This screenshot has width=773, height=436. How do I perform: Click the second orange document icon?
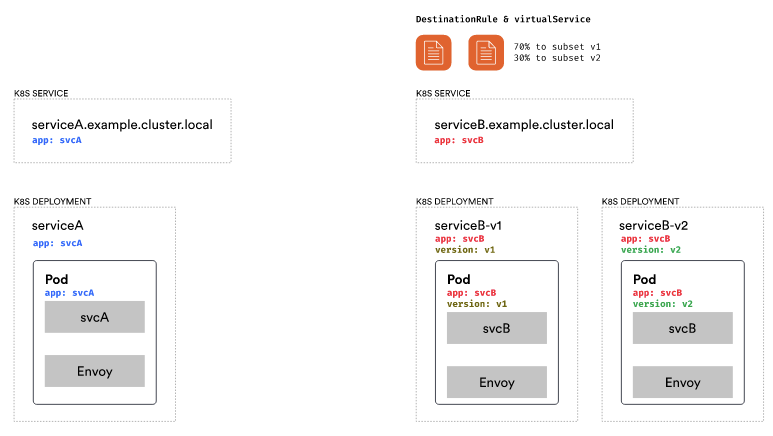pos(486,52)
